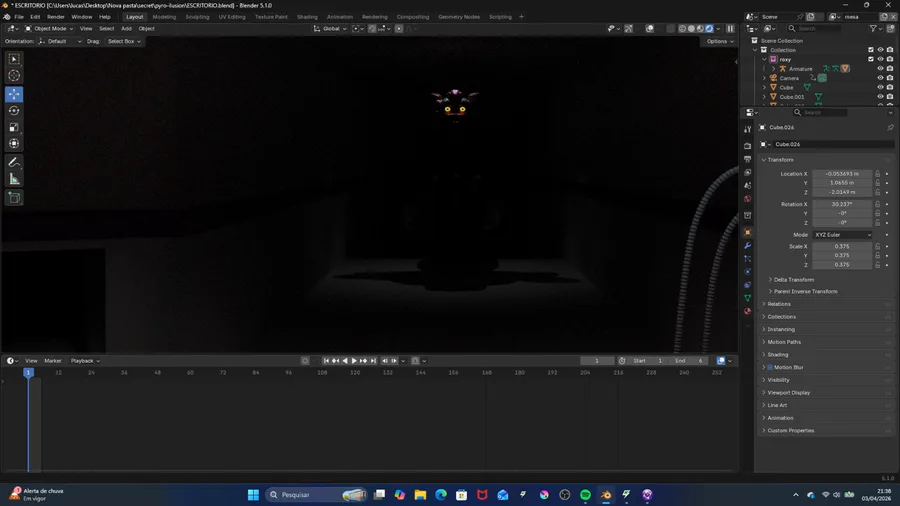This screenshot has height=506, width=900.
Task: Open the Output properties tab
Action: tap(747, 159)
